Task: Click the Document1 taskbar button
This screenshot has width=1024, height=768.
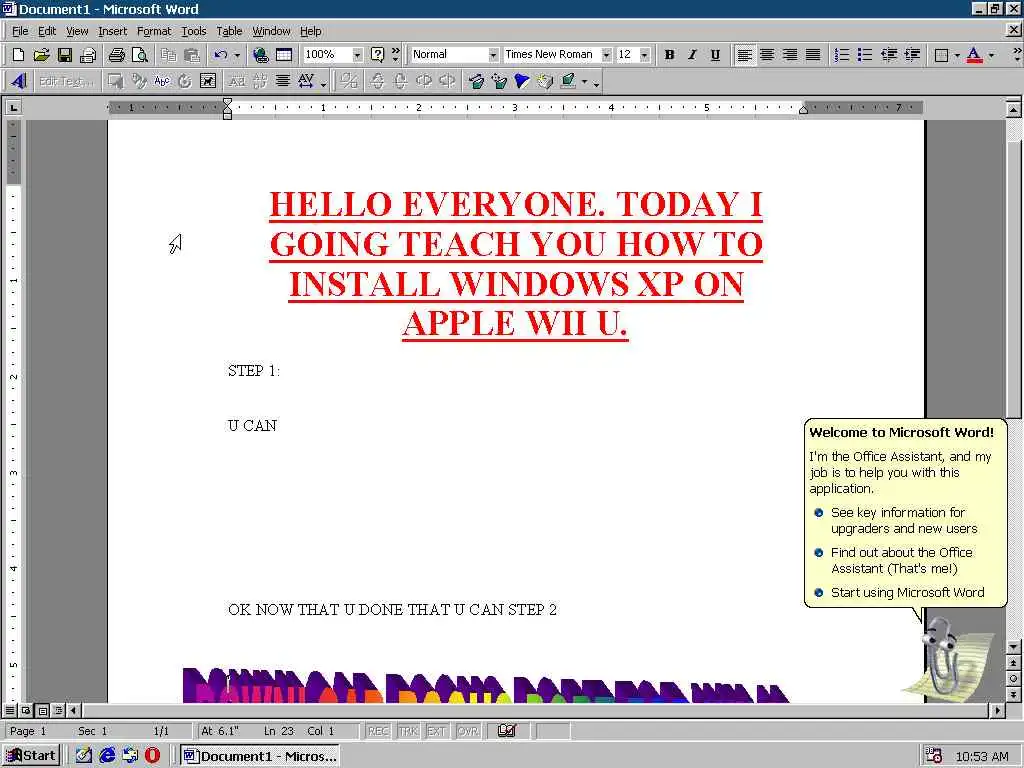Action: point(259,756)
